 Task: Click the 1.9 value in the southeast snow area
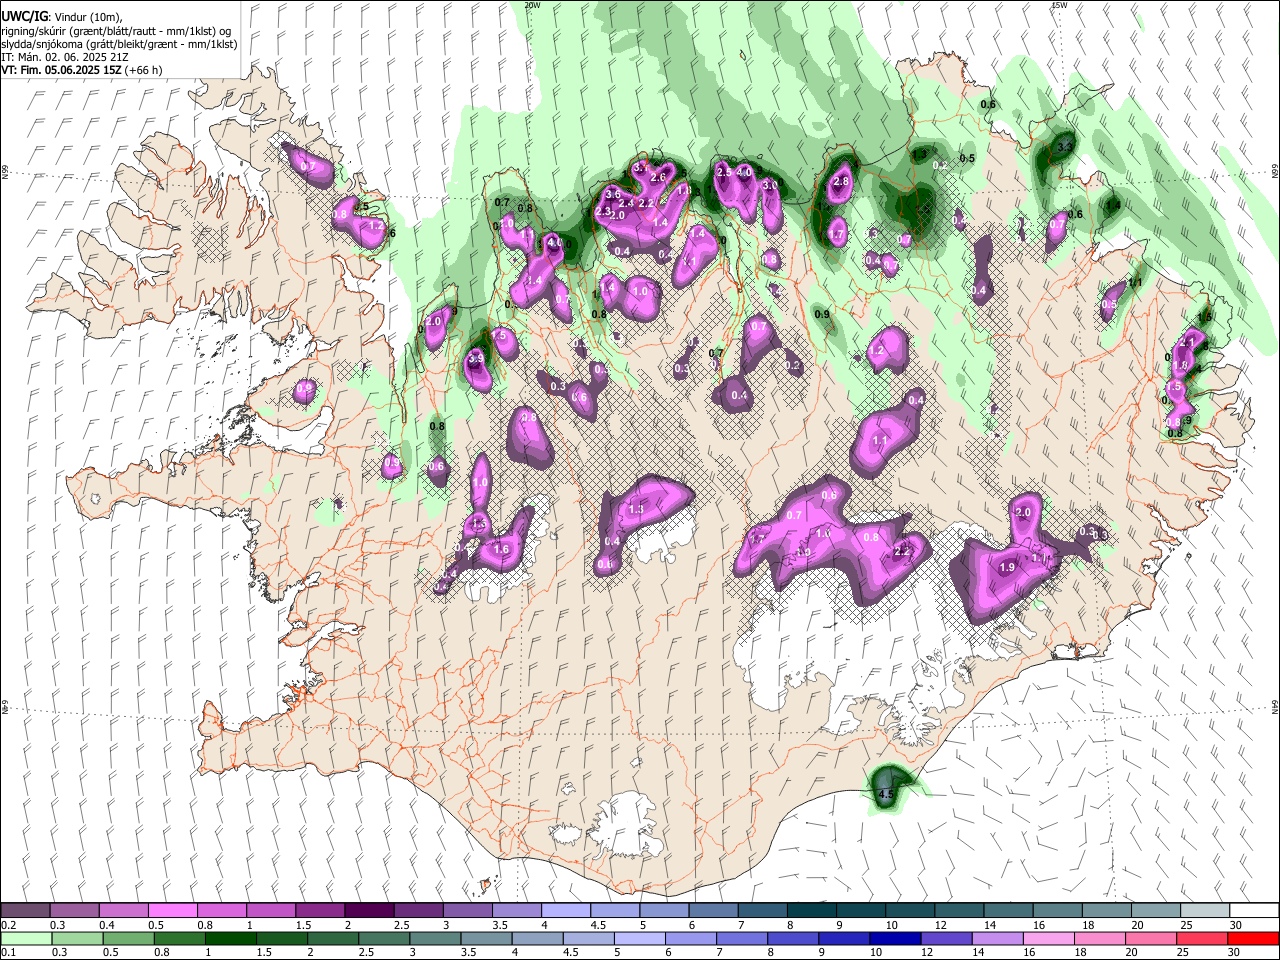(x=1007, y=567)
